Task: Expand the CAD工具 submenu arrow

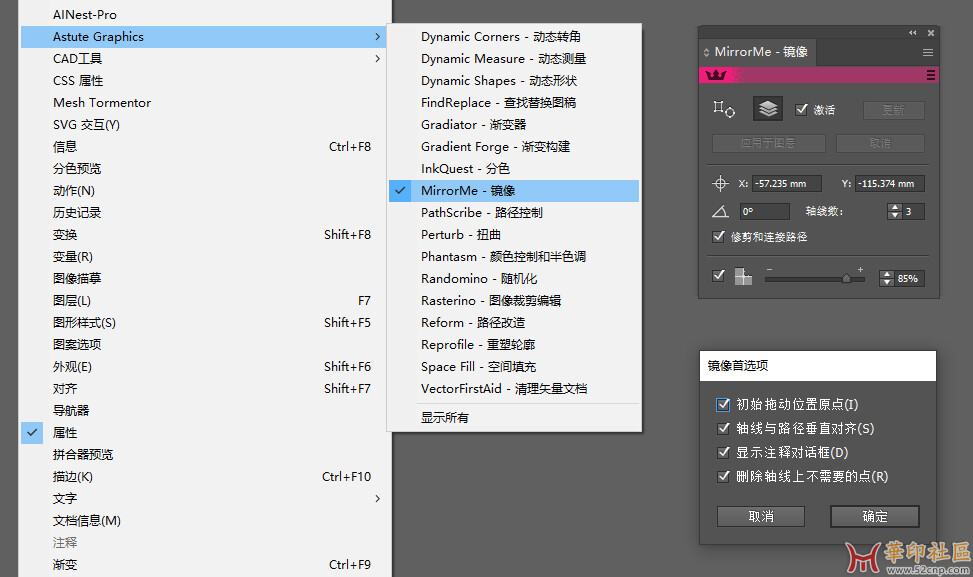Action: [x=377, y=58]
